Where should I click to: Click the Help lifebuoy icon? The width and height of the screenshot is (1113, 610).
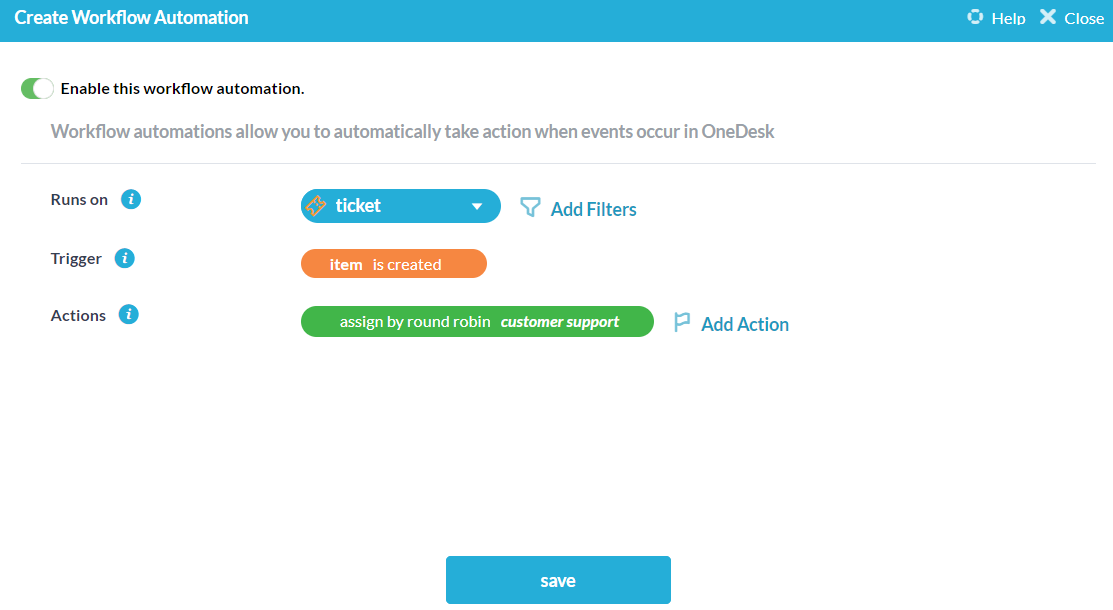(x=975, y=17)
